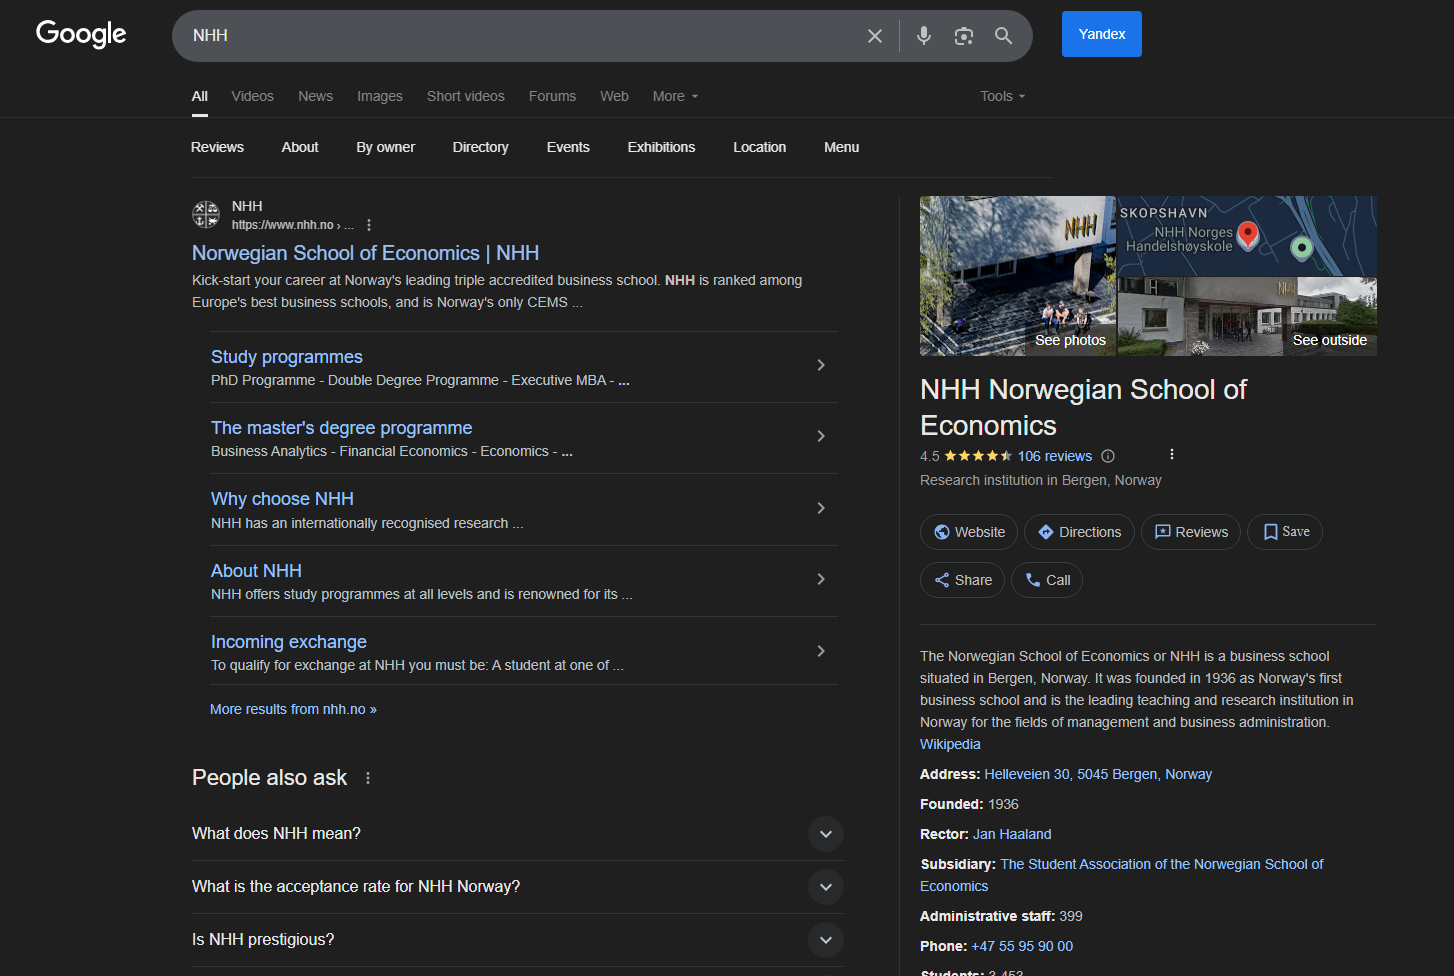Screen dimensions: 1454x976
Task: Switch to the Web tab
Action: click(x=614, y=96)
